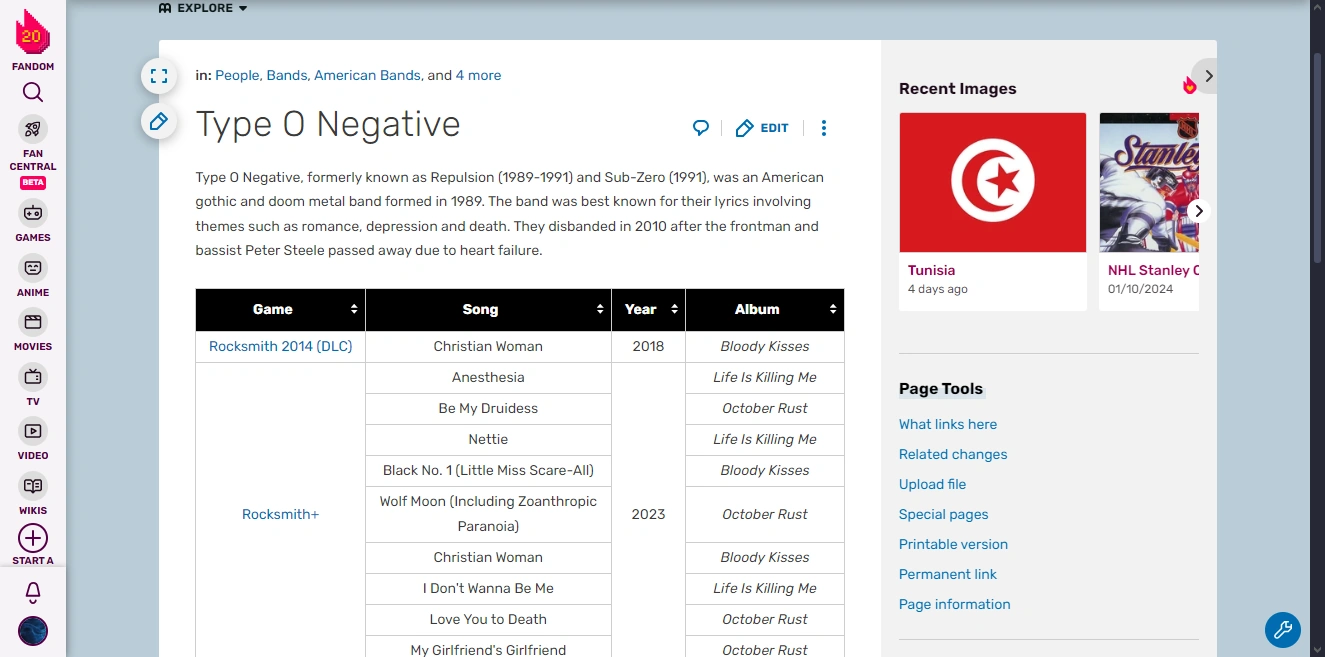Select the 'Be My Druidess' cell

coord(489,408)
